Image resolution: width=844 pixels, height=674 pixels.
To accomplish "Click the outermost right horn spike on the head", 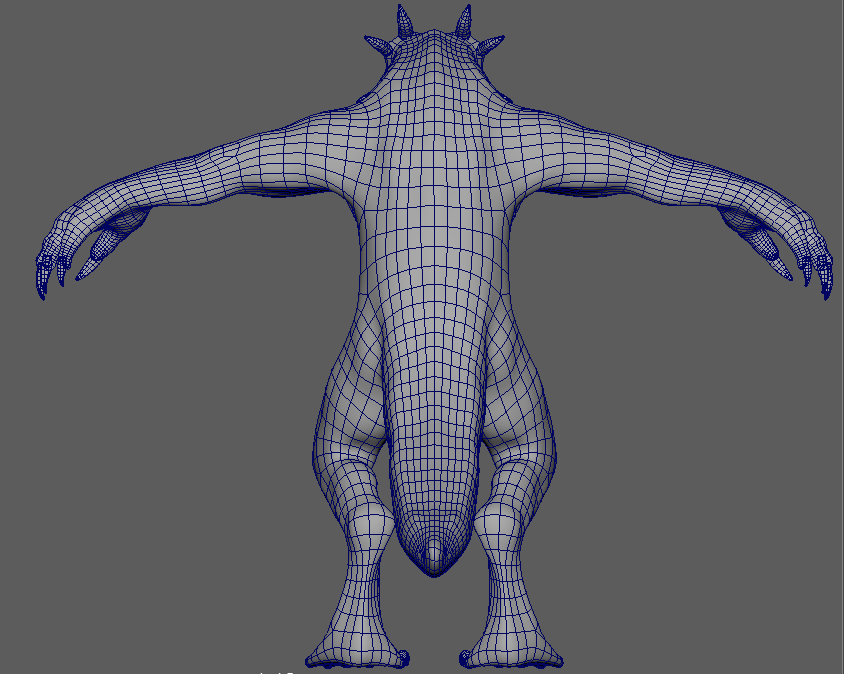I will [x=488, y=46].
